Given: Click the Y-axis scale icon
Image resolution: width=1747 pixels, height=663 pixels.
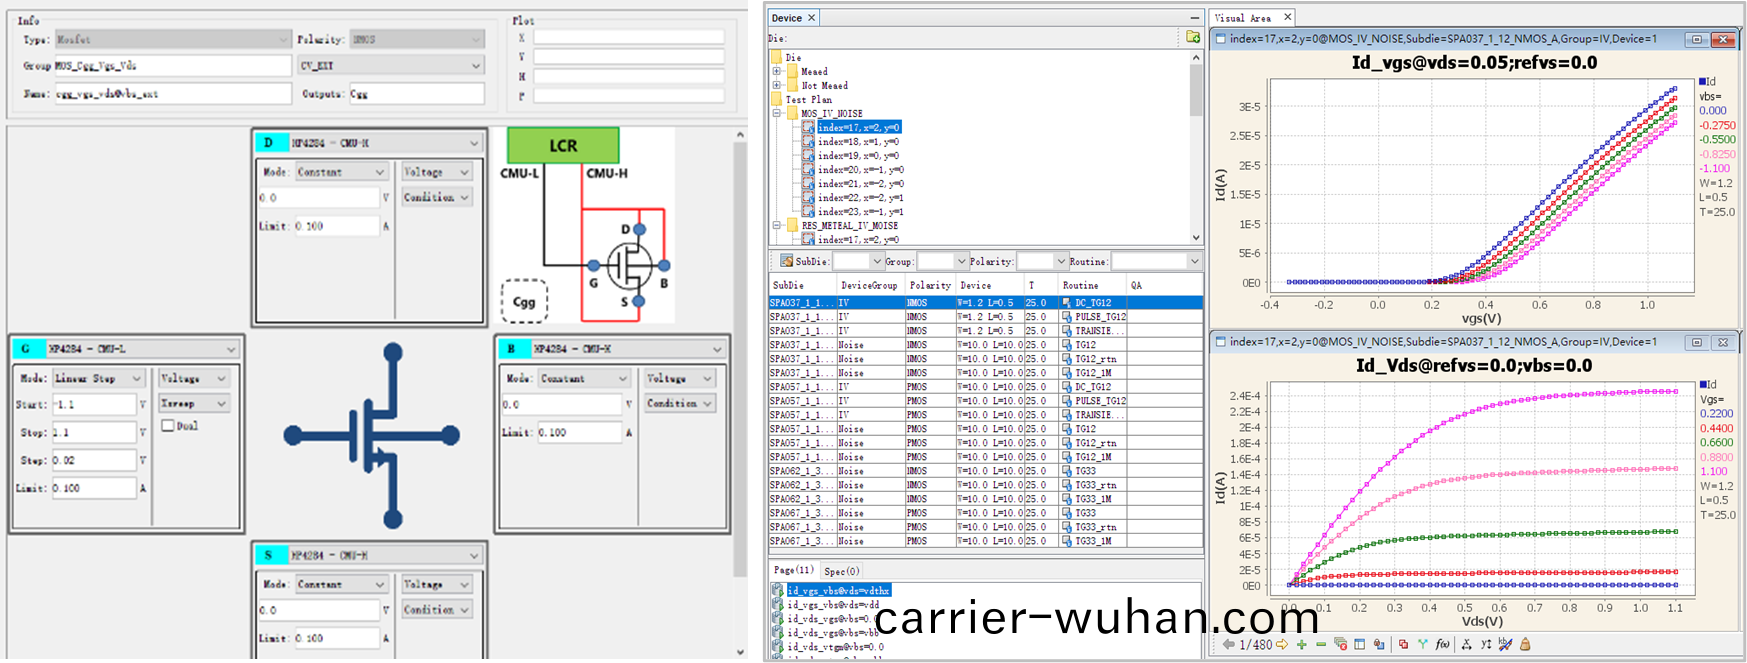Looking at the screenshot, I should pos(1486,645).
